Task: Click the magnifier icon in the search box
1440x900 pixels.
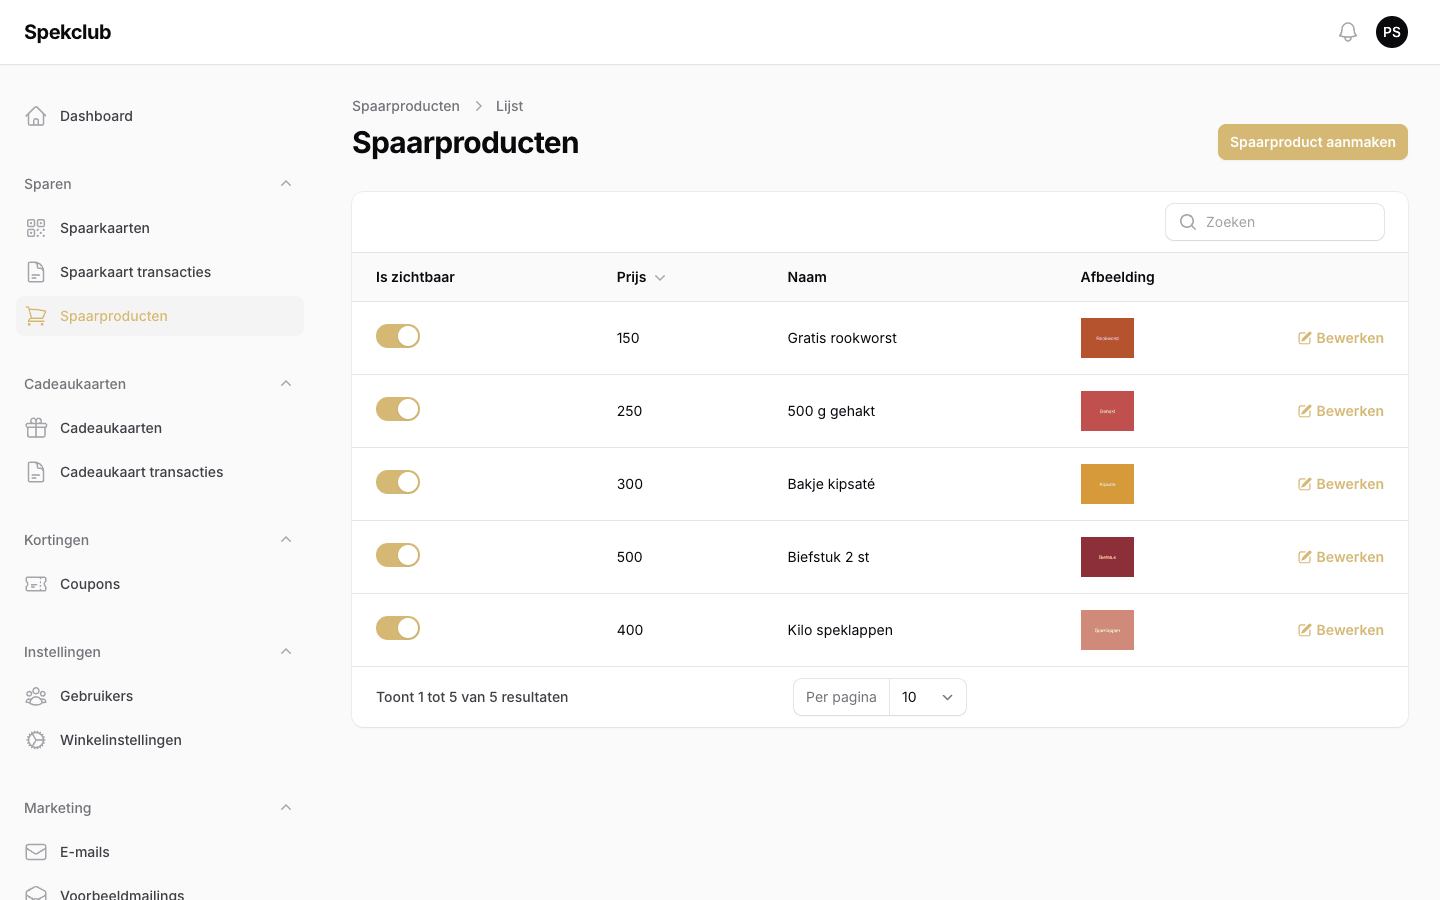Action: (1188, 222)
